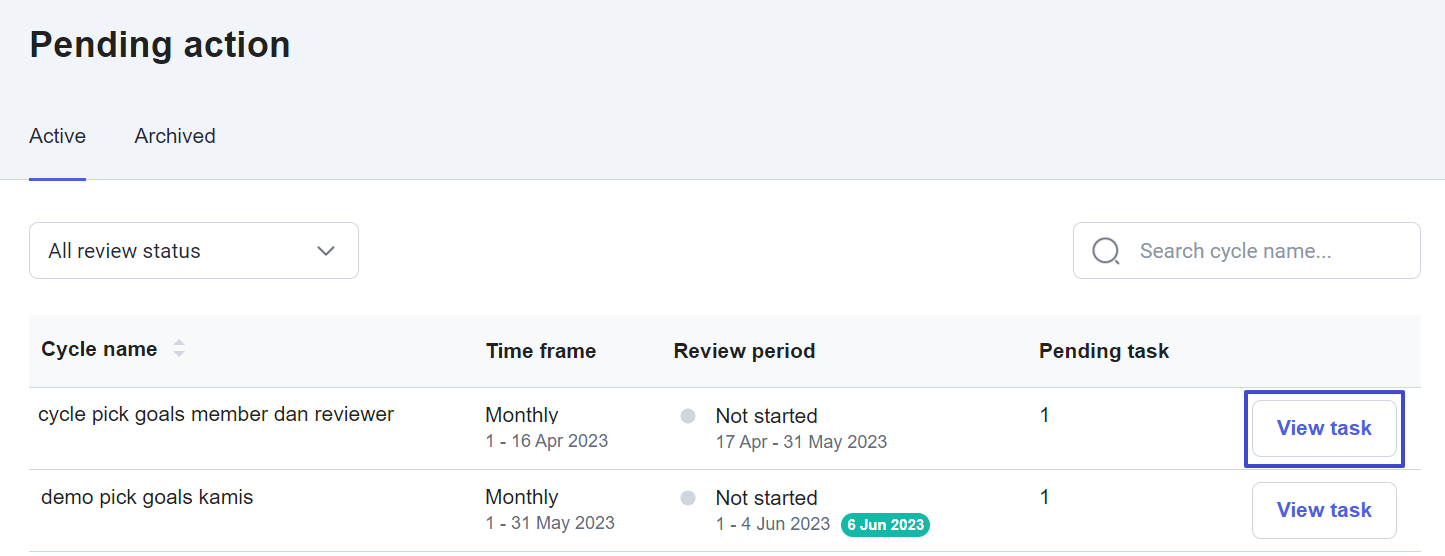View task for demo pick goals kamis

tap(1324, 510)
